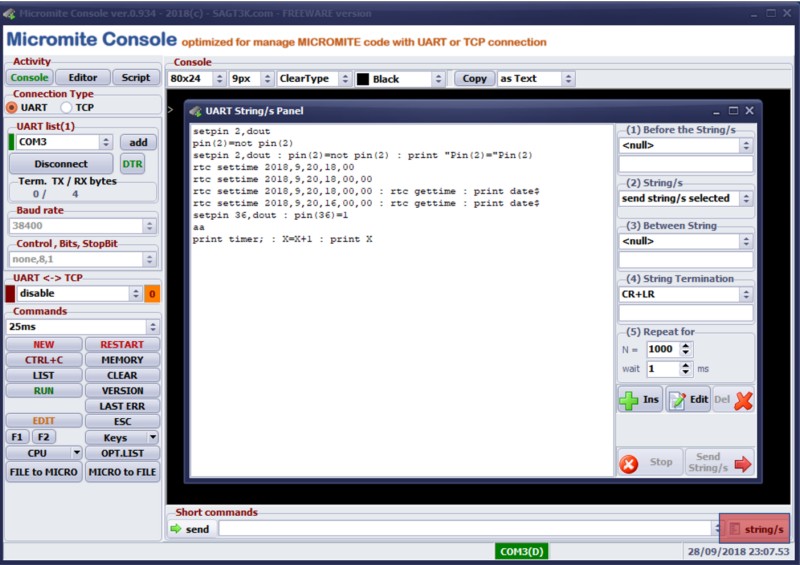The image size is (800, 565).
Task: Click the red X Del button
Action: click(x=733, y=399)
